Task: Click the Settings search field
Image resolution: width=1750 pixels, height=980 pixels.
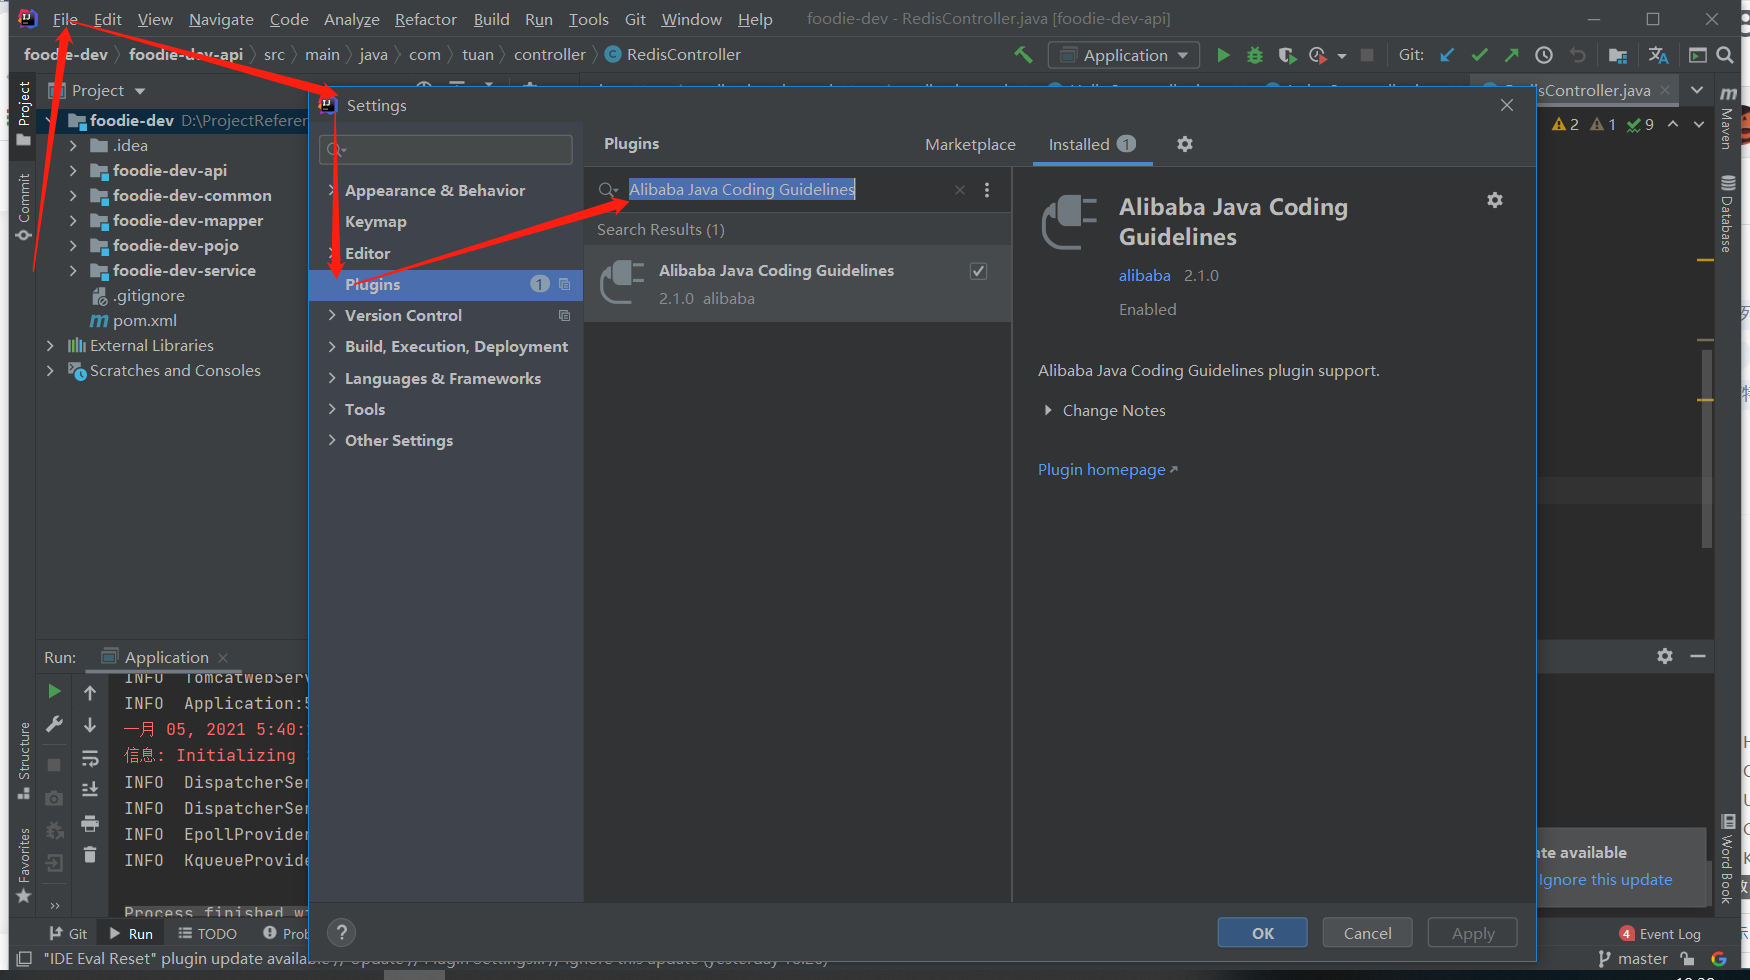Action: point(446,150)
